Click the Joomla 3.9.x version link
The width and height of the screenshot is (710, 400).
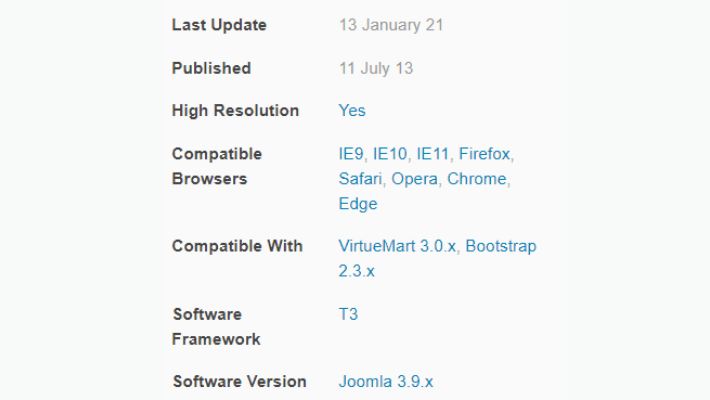[386, 382]
